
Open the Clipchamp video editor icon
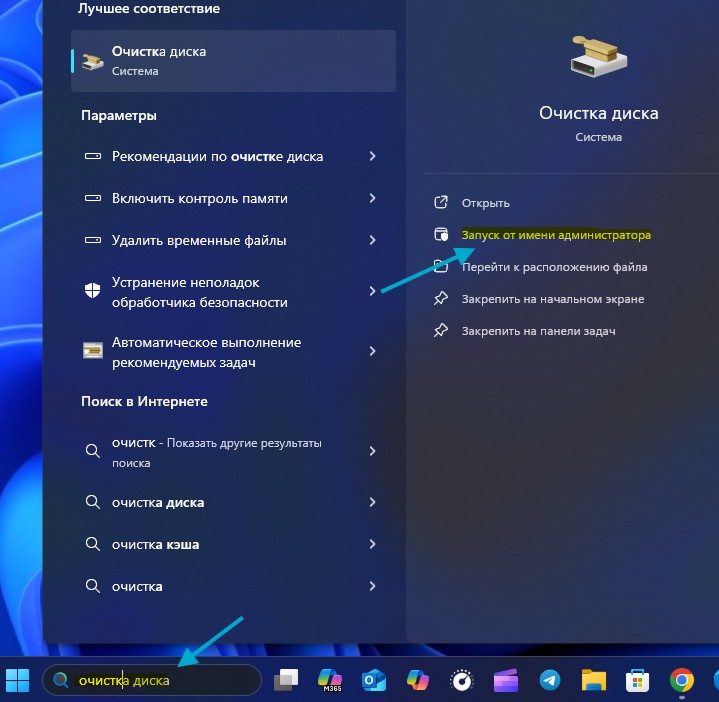[506, 680]
